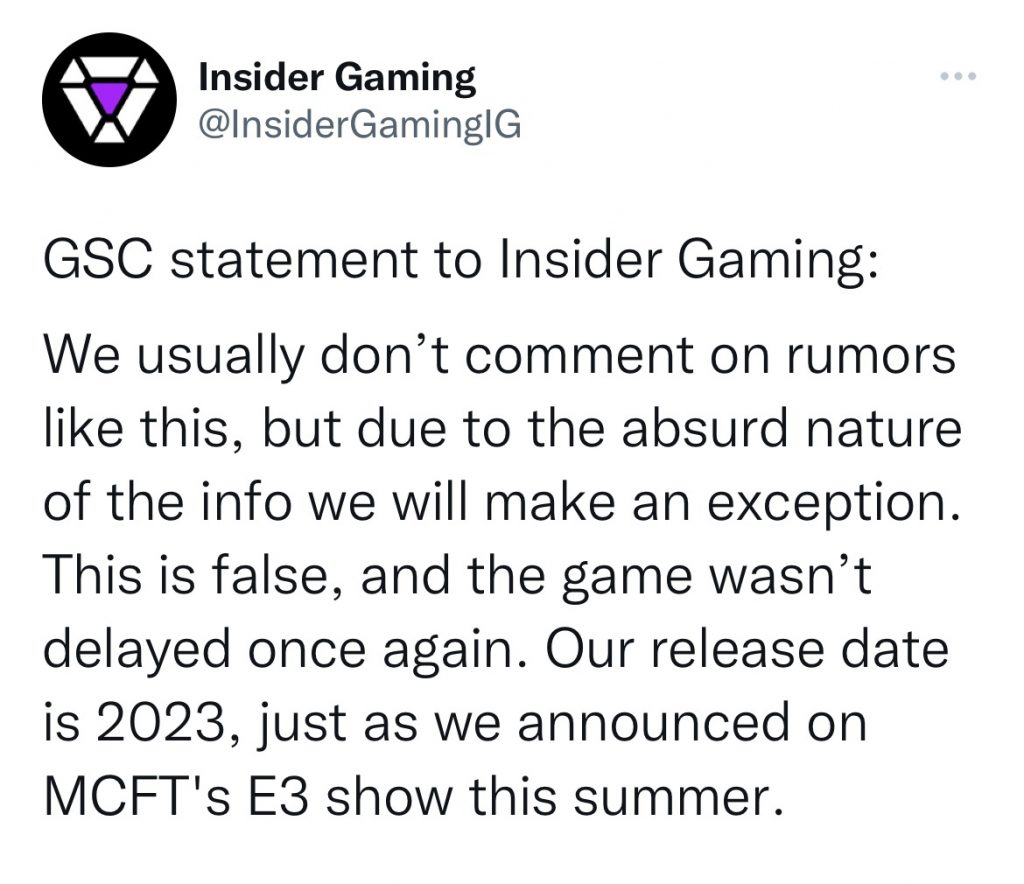Click the word 'rumors' in the tweet

(x=872, y=356)
